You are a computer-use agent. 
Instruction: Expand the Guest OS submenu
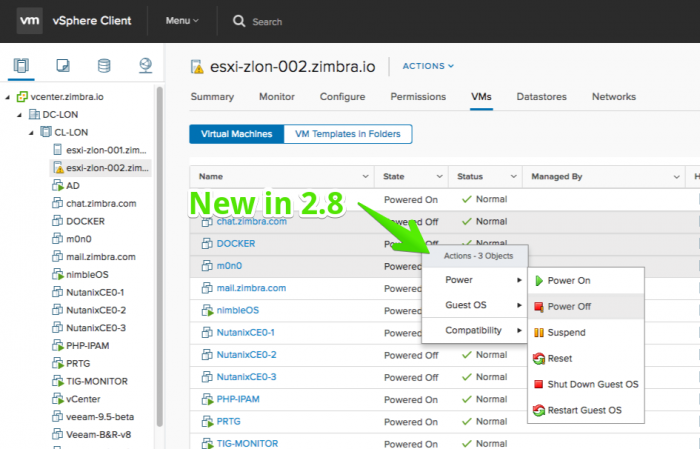(474, 305)
